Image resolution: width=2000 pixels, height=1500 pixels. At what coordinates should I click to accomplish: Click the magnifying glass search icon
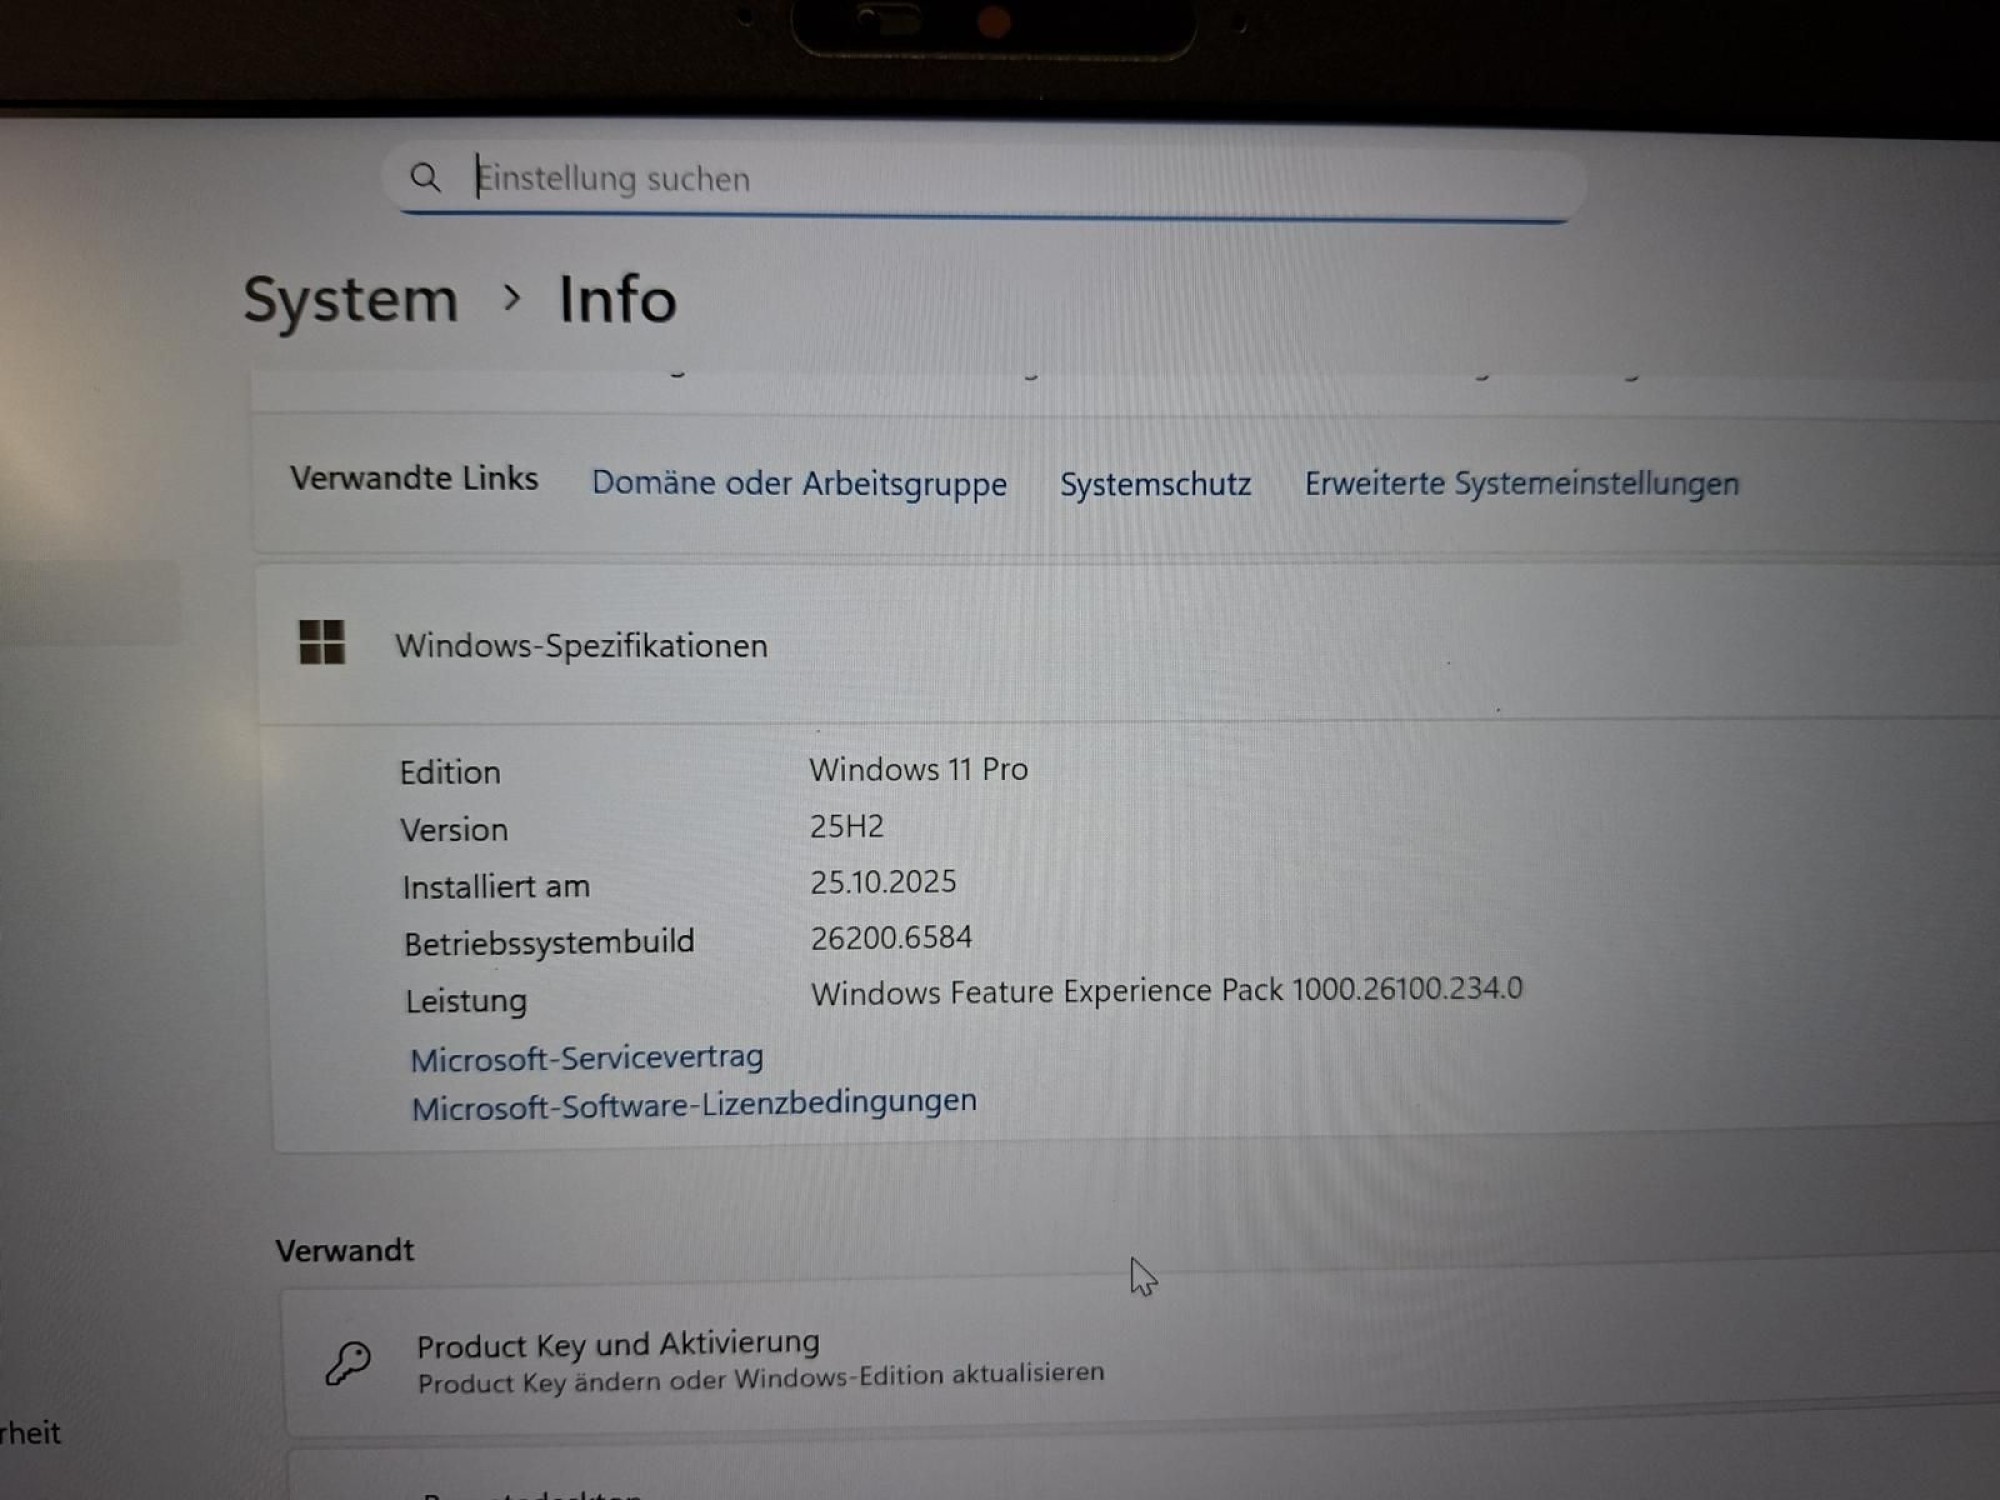425,178
